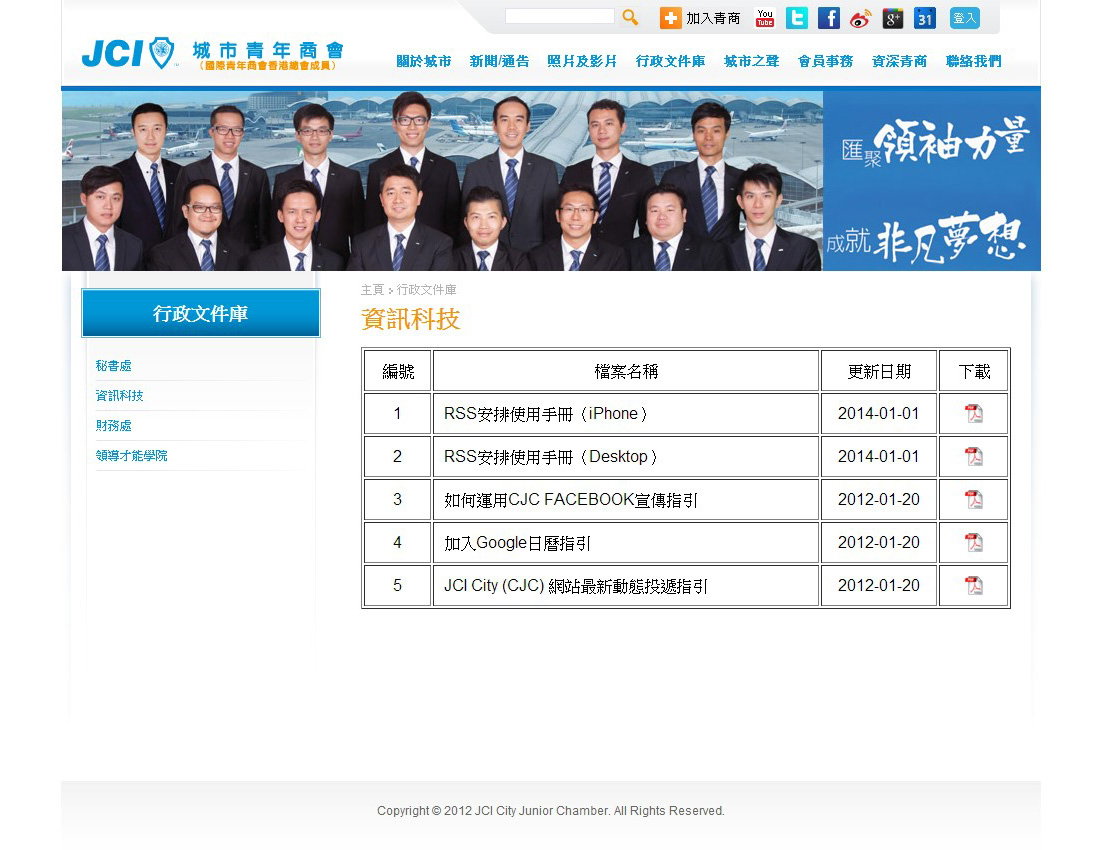The width and height of the screenshot is (1100, 850).
Task: Download the 加入Google日曆指引 PDF
Action: coord(974,543)
